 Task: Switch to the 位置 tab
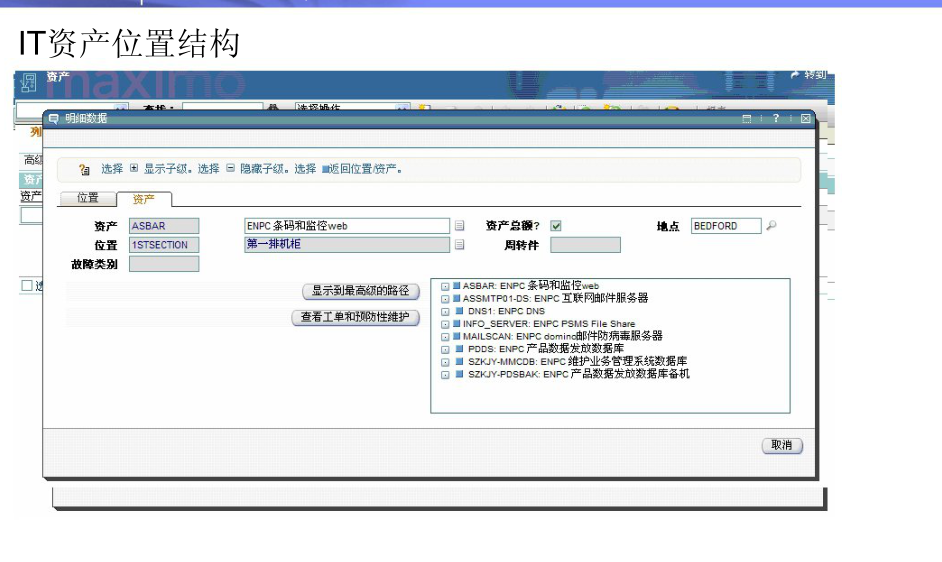point(88,198)
